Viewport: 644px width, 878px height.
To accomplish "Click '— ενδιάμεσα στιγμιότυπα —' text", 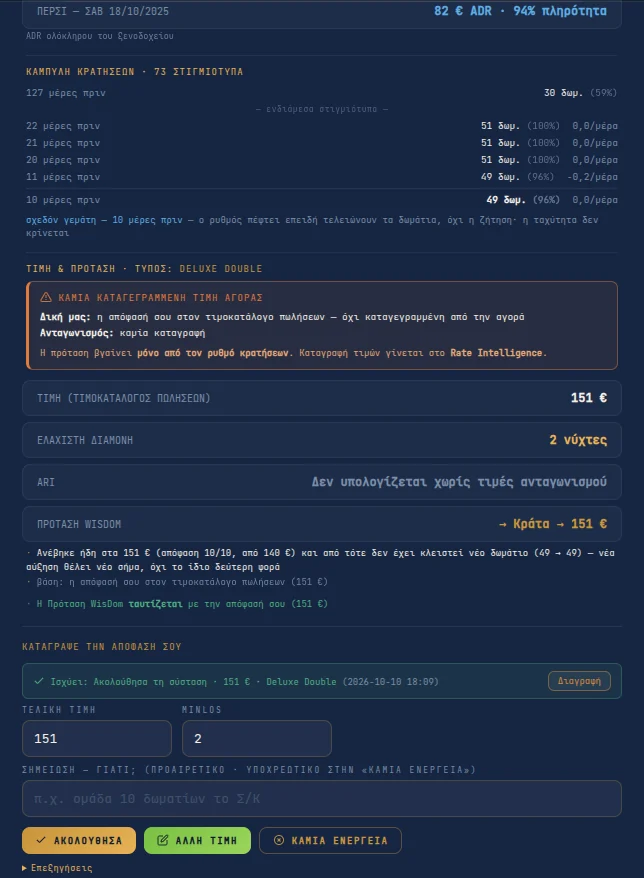I will point(322,109).
